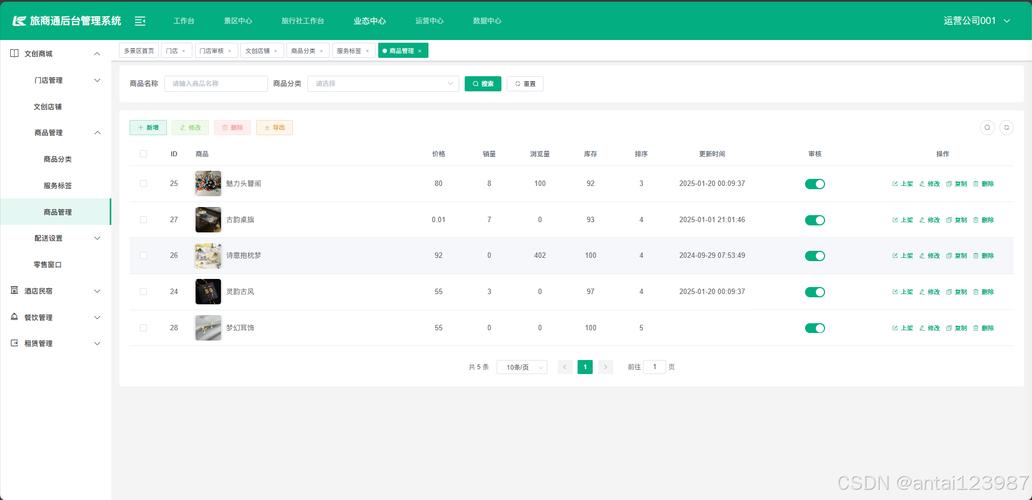
Task: Open the 商品分类 filter dropdown
Action: point(383,84)
